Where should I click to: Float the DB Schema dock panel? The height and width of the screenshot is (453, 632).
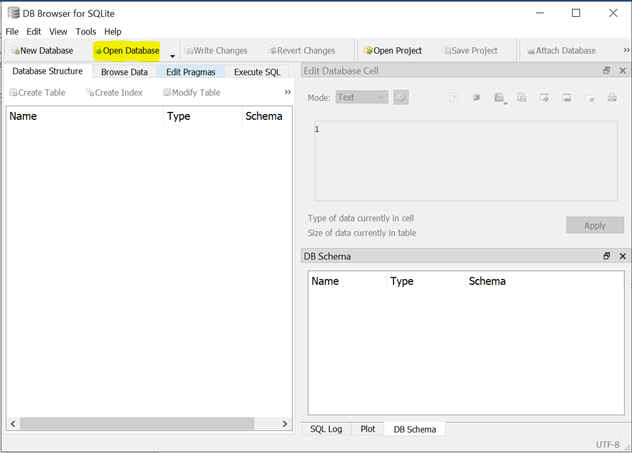pos(606,256)
